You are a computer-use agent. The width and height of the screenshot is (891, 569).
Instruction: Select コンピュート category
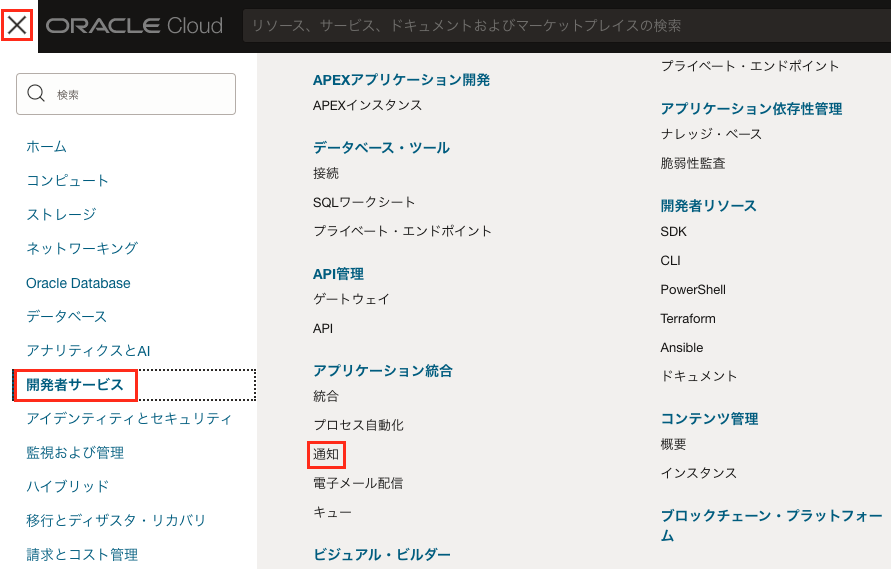pos(67,181)
